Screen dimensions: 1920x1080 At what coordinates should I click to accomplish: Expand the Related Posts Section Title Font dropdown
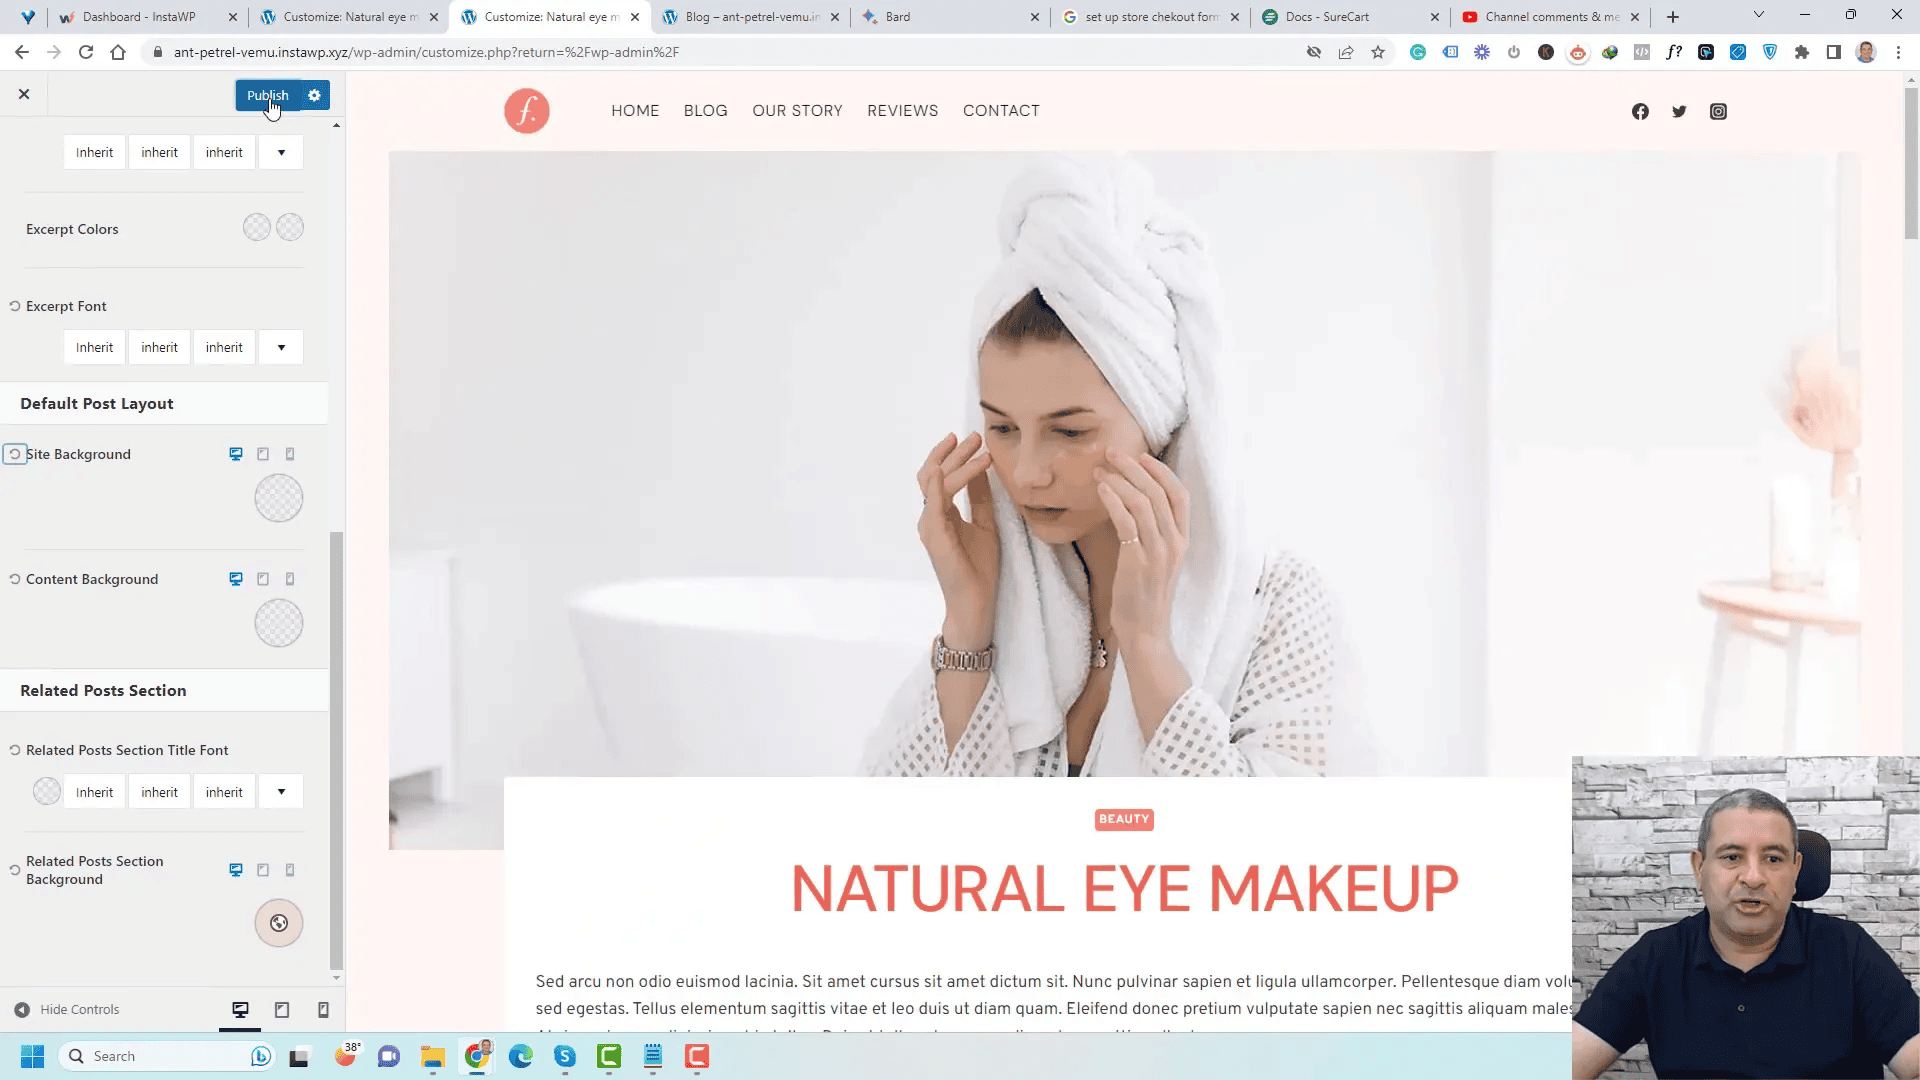point(280,791)
